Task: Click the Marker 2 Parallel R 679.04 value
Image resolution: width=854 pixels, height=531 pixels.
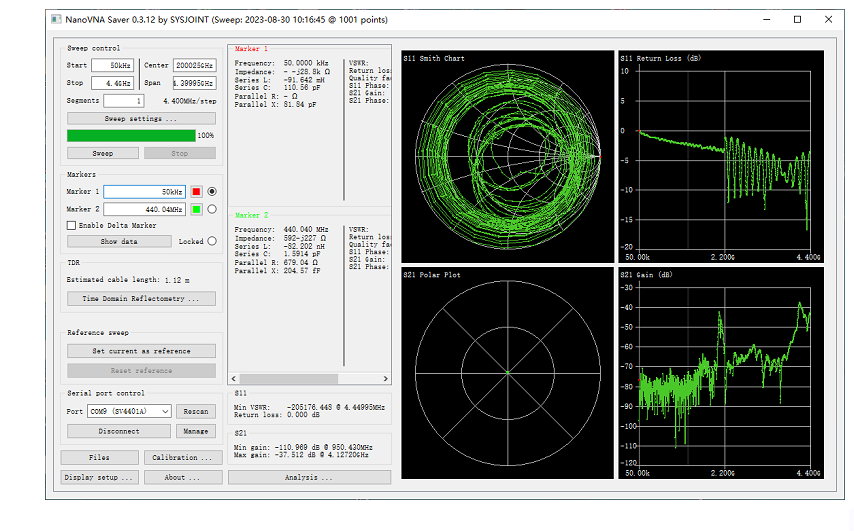Action: coord(300,263)
